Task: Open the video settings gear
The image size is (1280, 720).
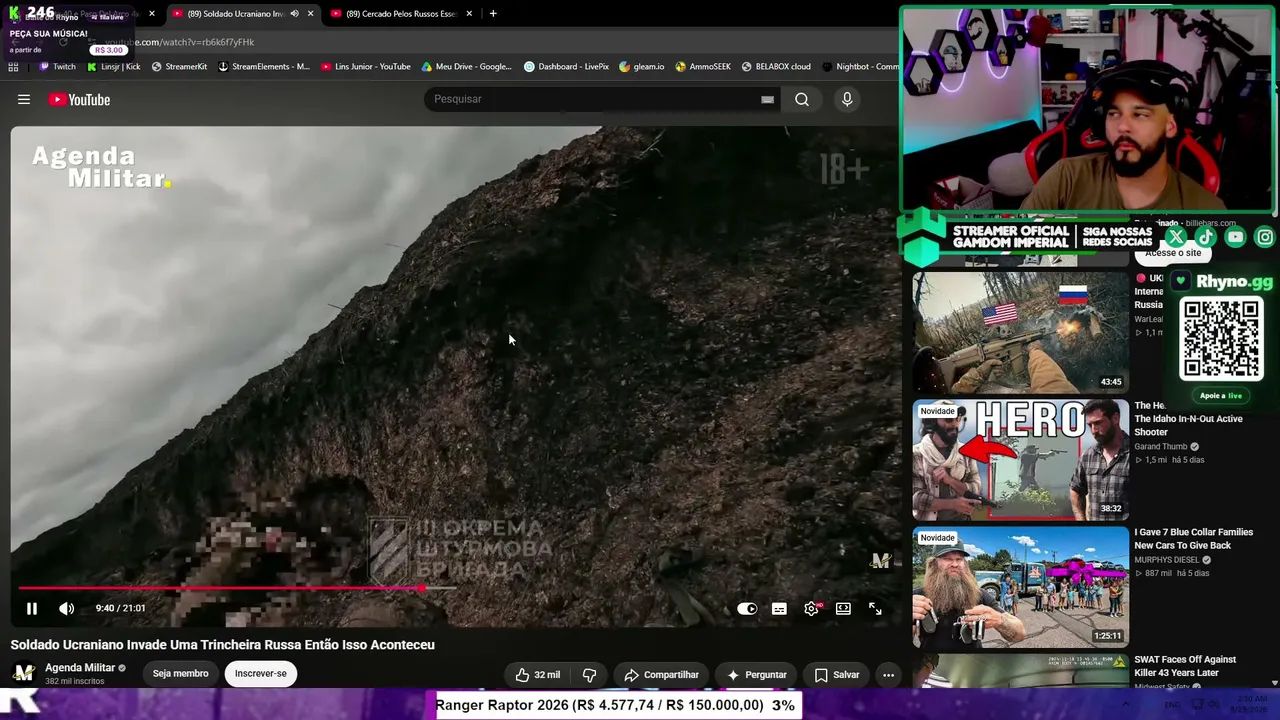Action: (x=811, y=608)
